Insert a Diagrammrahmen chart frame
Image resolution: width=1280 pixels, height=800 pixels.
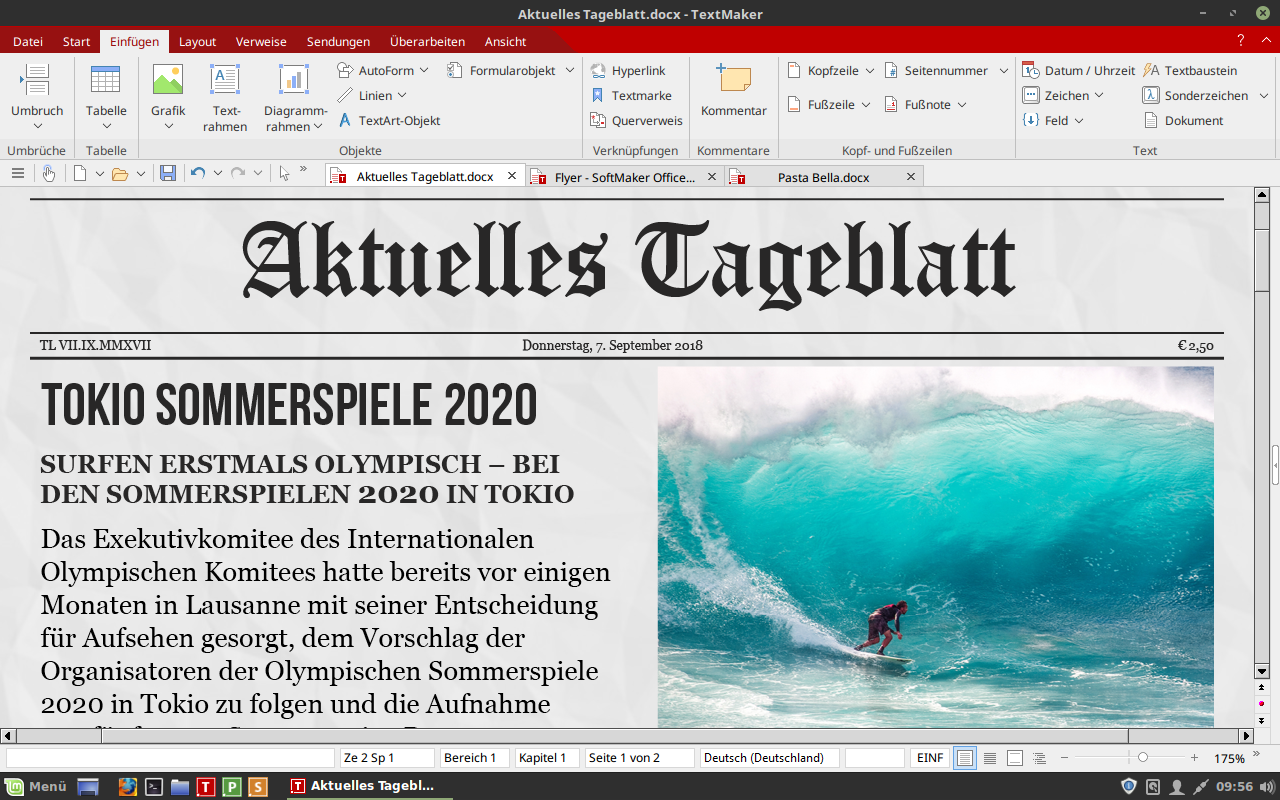(294, 97)
